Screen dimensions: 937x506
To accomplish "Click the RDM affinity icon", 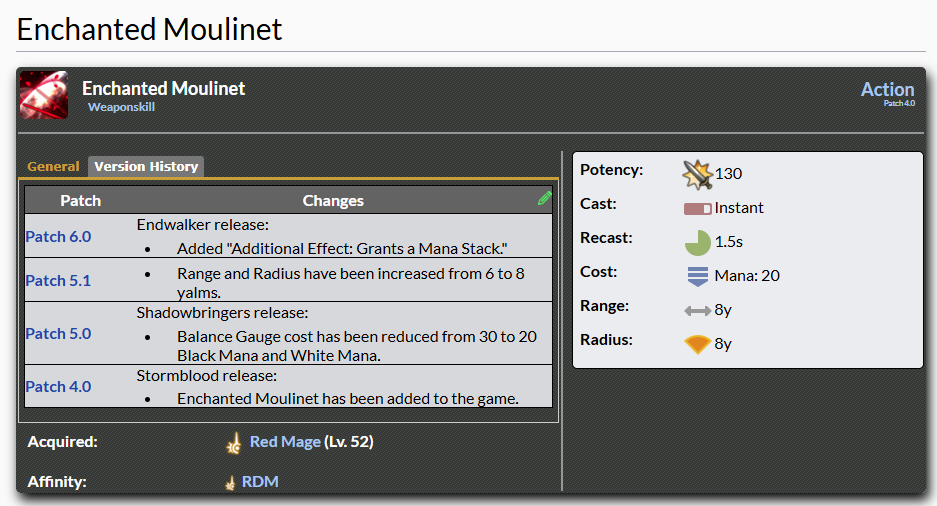I will 230,483.
